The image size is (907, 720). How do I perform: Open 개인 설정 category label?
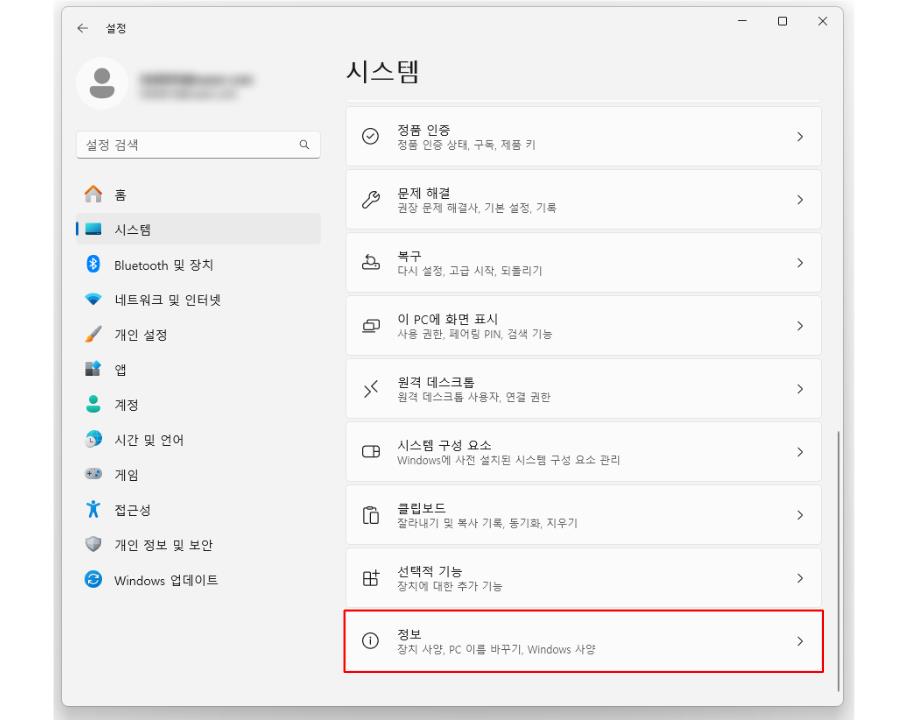[x=141, y=335]
